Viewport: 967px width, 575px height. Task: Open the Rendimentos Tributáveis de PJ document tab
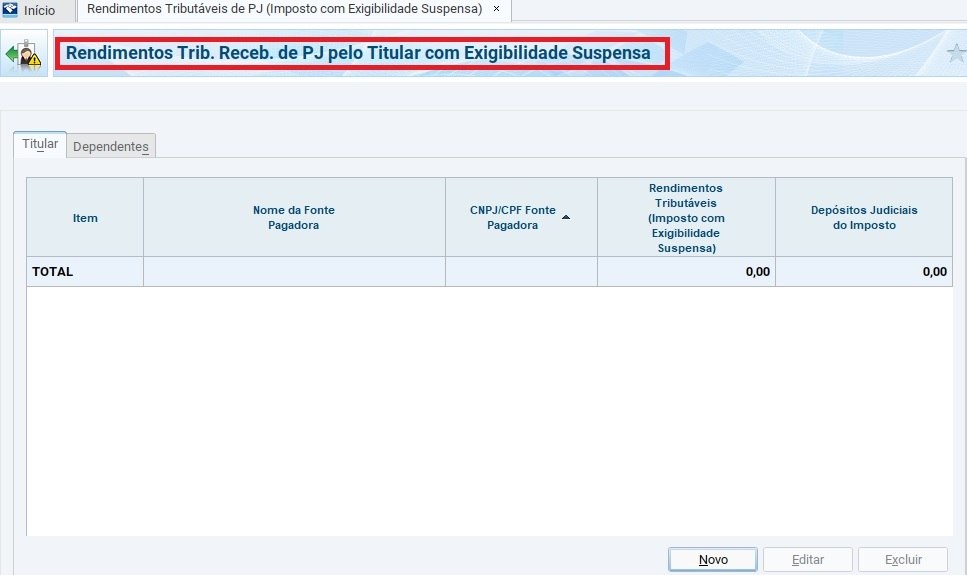tap(285, 9)
